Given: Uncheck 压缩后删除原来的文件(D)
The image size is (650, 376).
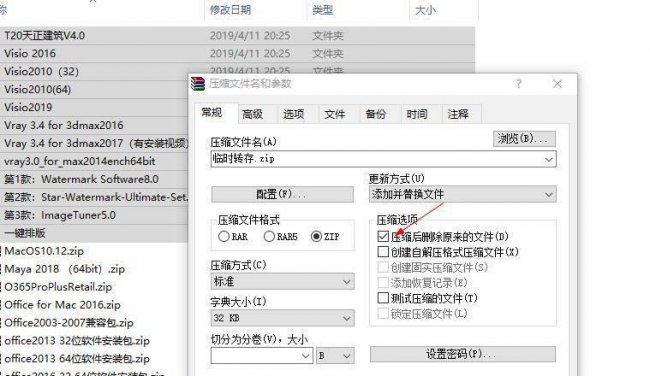Looking at the screenshot, I should (x=383, y=237).
